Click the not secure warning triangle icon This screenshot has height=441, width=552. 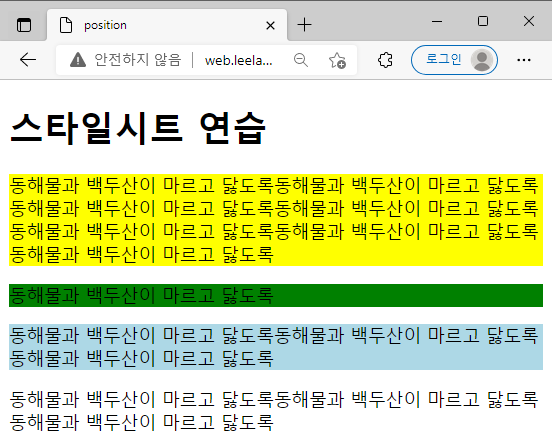point(78,60)
